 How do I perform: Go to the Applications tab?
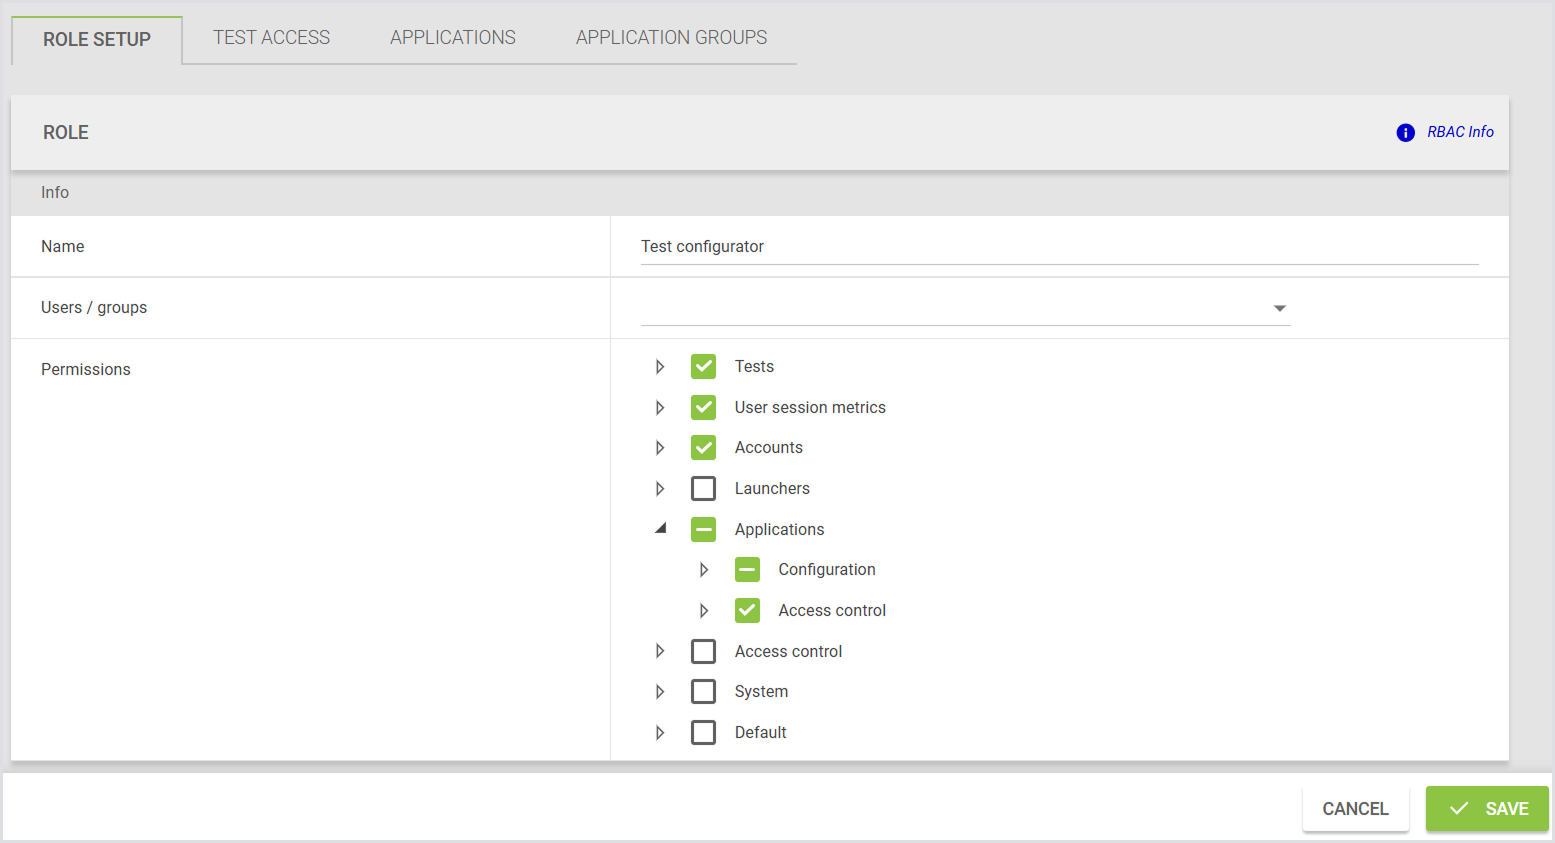(452, 38)
